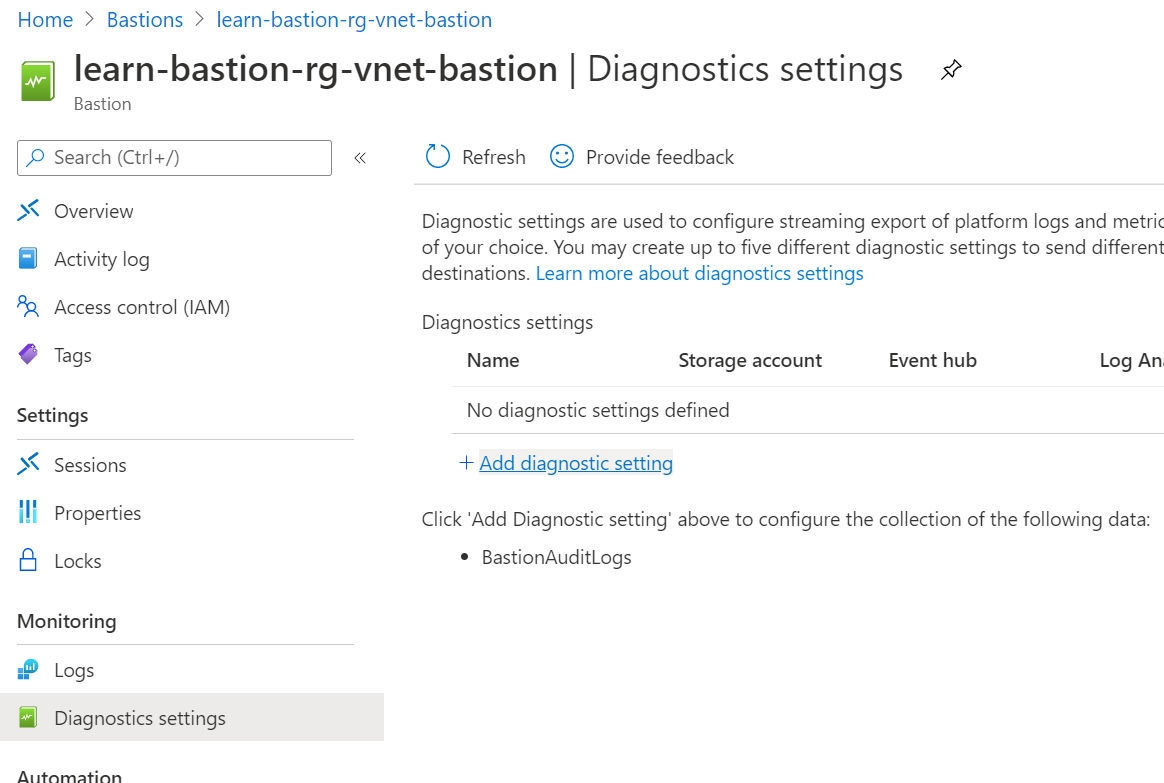Click the magnifier icon in the search box
Screen dimensions: 1164x783
[x=35, y=157]
